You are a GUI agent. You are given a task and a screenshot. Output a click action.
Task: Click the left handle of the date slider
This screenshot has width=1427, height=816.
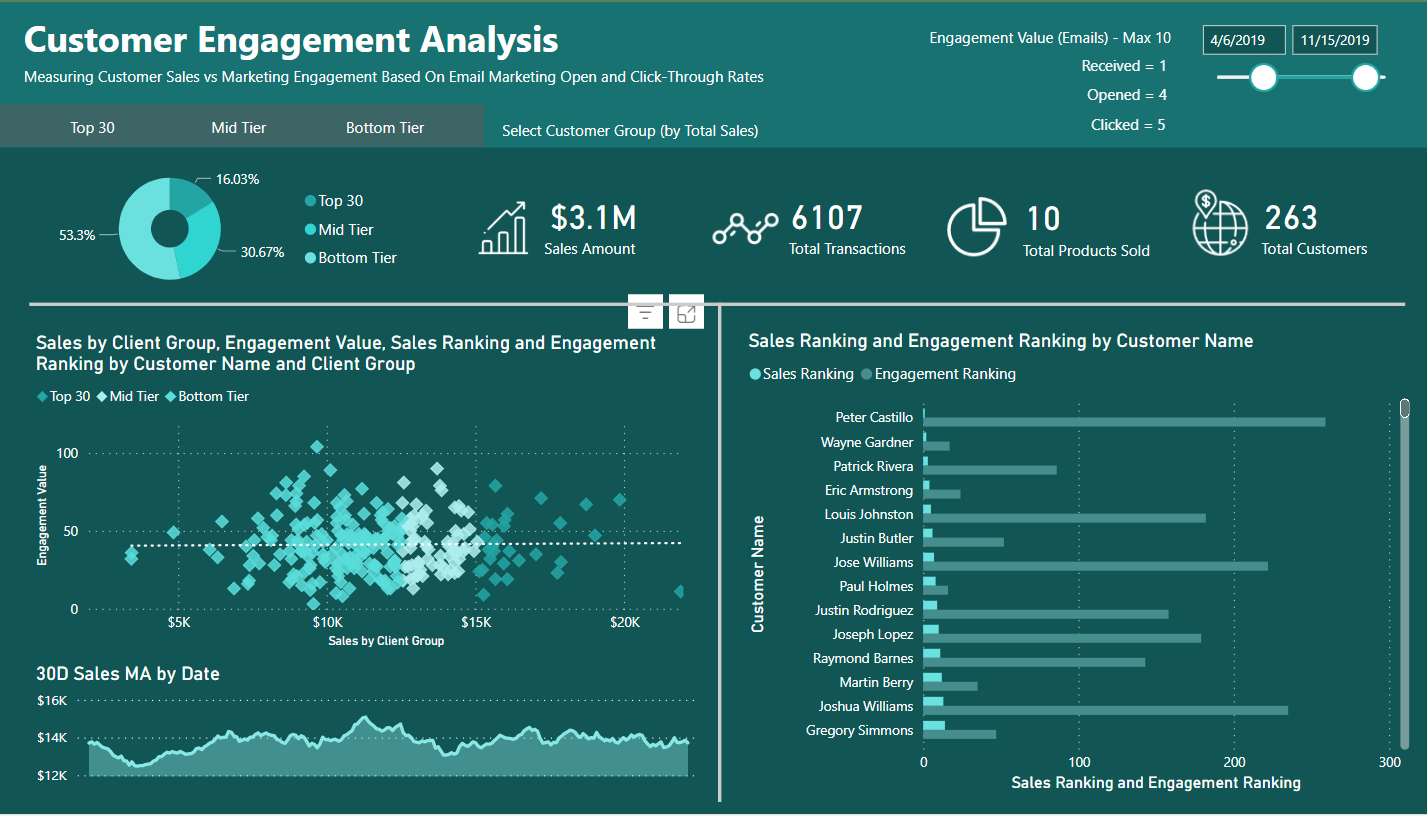coord(1263,77)
